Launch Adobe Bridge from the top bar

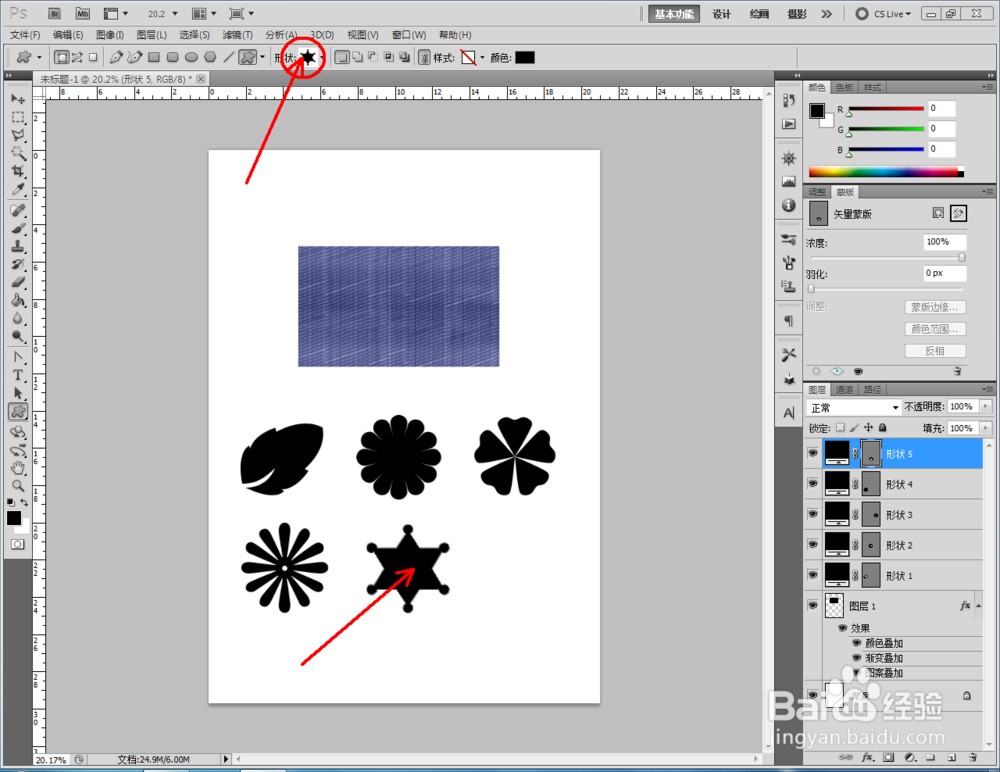[x=55, y=13]
